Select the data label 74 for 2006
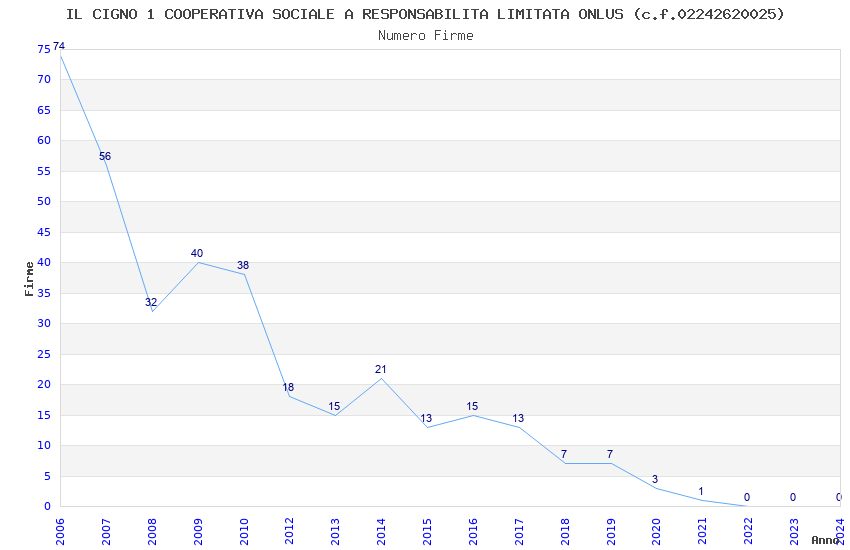850x550 pixels. pos(59,46)
